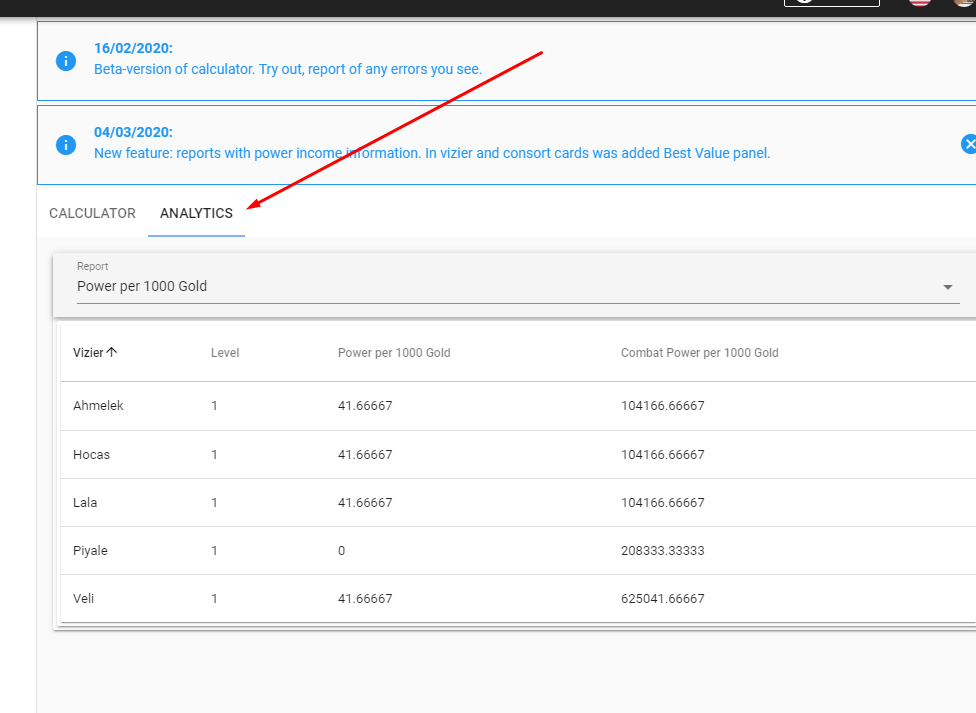The width and height of the screenshot is (976, 713).
Task: Click the info icon beside the 16/02/2020 notice
Action: (66, 60)
